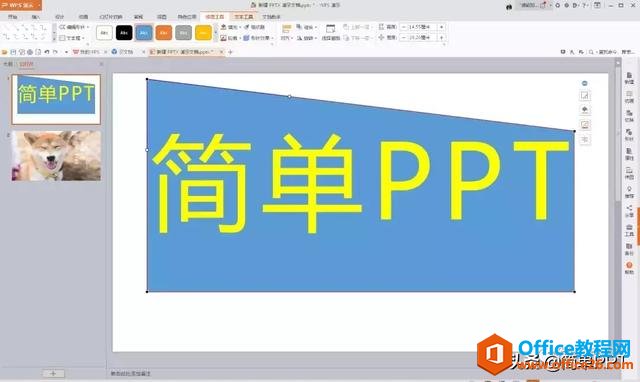The height and width of the screenshot is (382, 640).
Task: Decrease shape width with minus button
Action: click(x=403, y=38)
